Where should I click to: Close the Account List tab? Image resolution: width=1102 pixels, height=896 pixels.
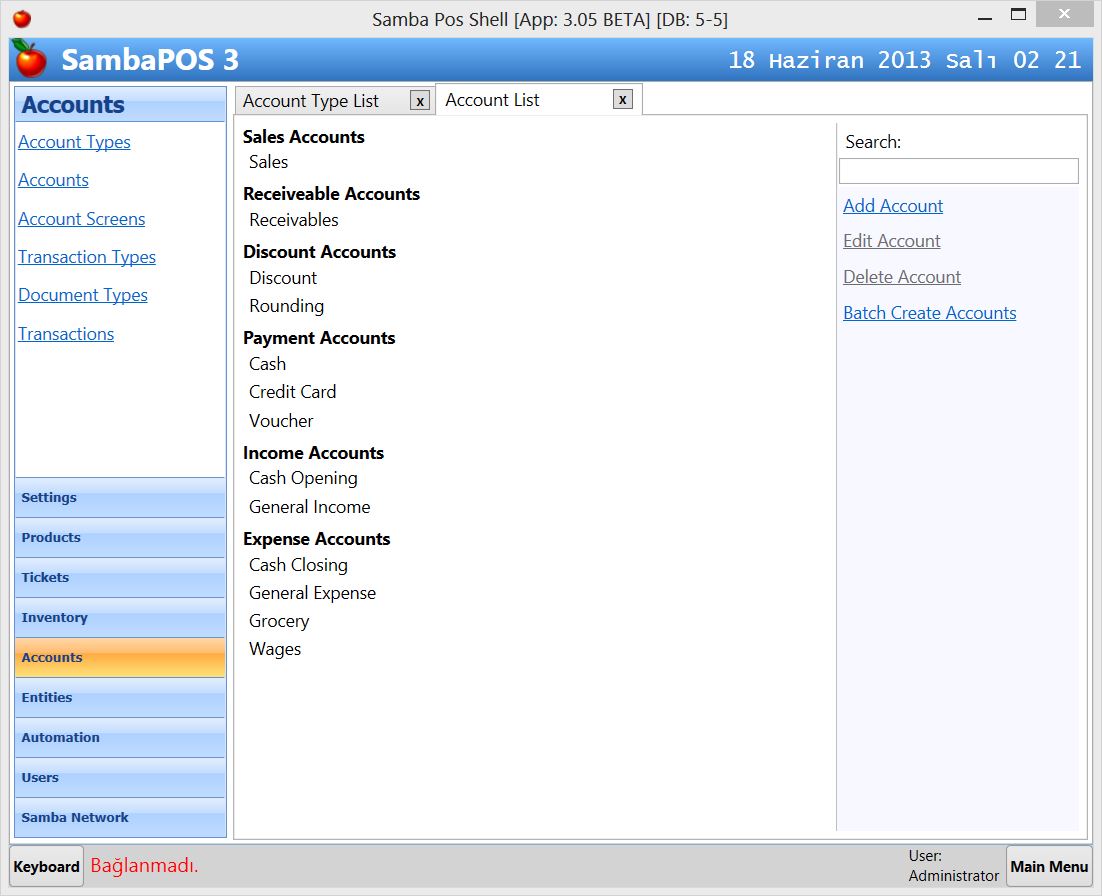622,99
